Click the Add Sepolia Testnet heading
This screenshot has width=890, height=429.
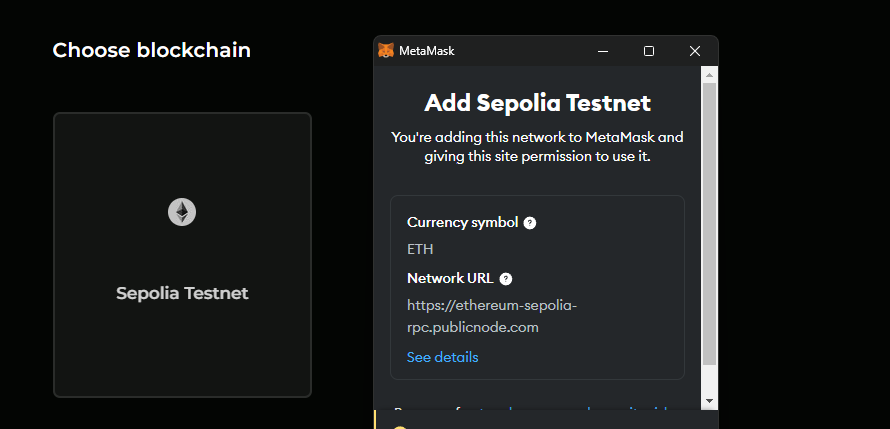pyautogui.click(x=537, y=103)
